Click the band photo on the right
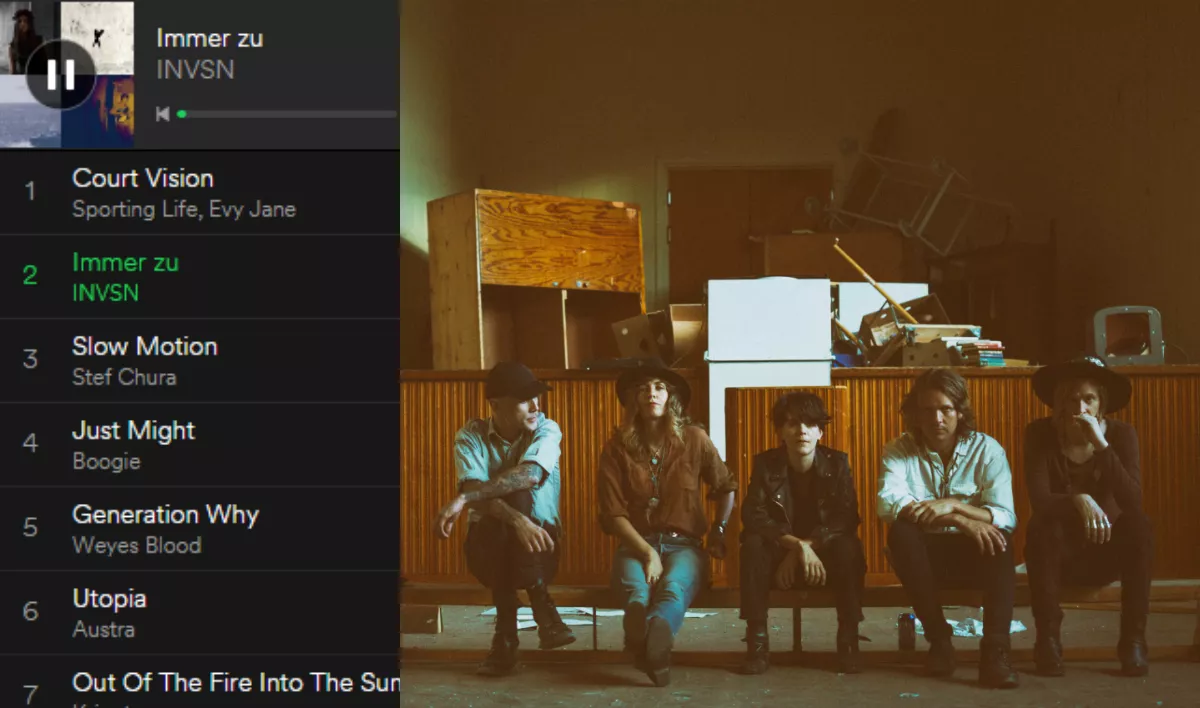The height and width of the screenshot is (708, 1200). (800, 354)
